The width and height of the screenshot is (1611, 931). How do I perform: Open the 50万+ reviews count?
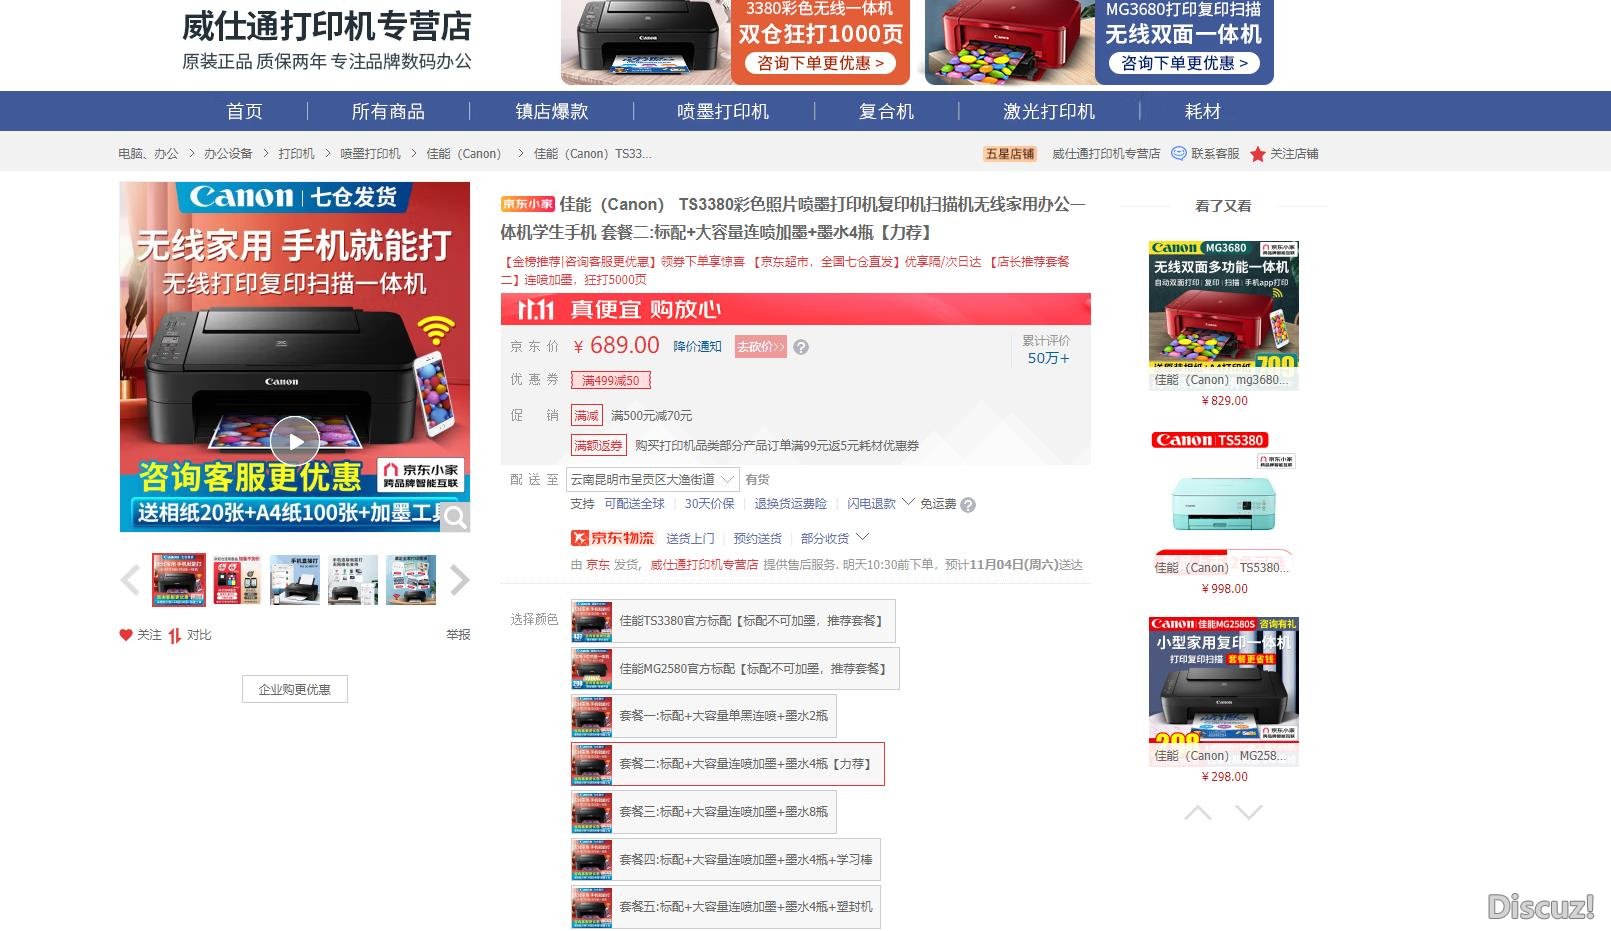pos(1048,358)
